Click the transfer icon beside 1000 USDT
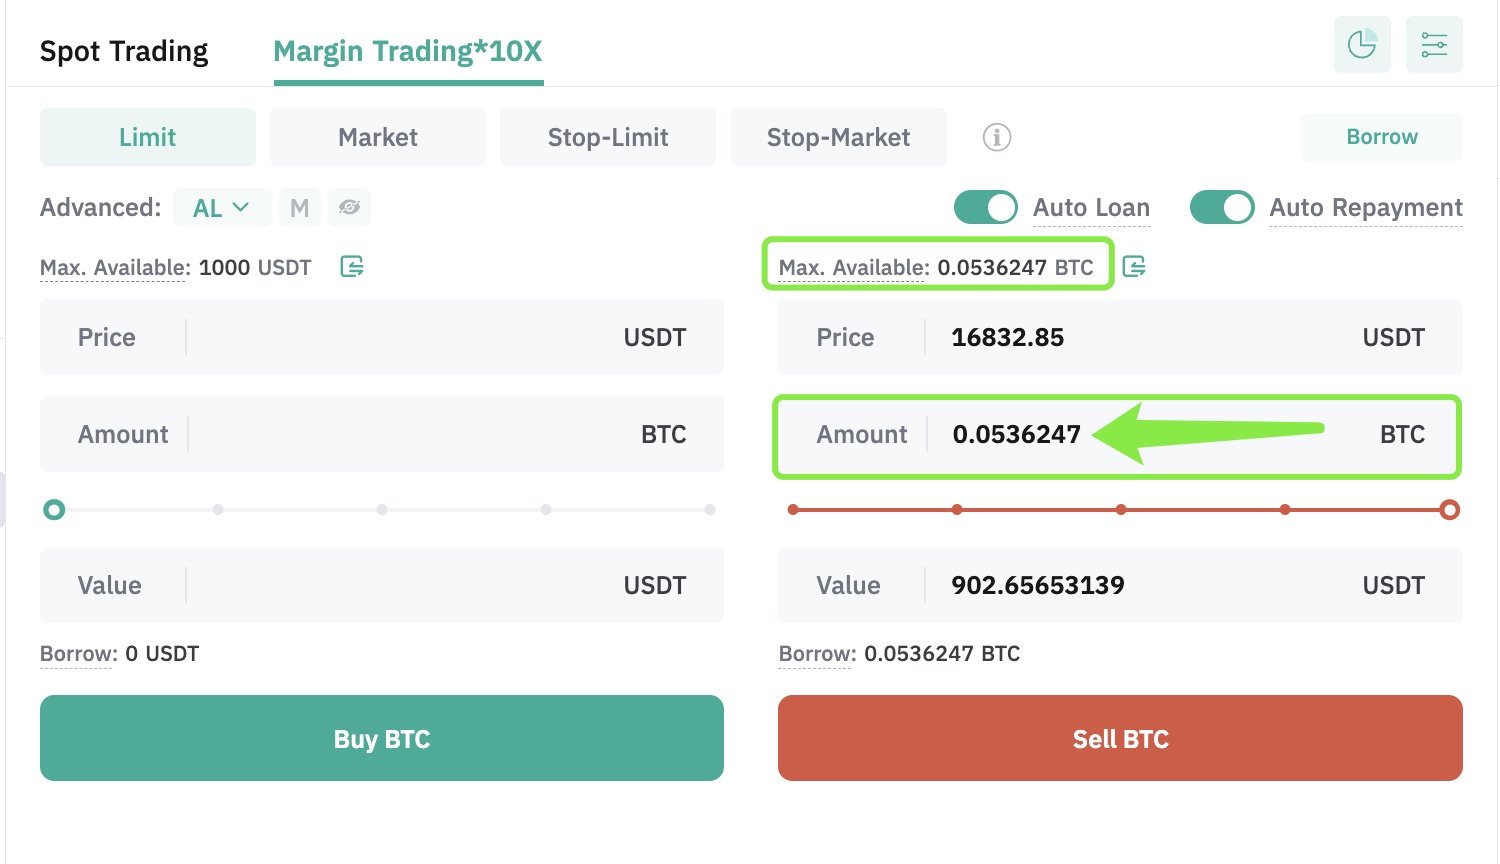 352,266
